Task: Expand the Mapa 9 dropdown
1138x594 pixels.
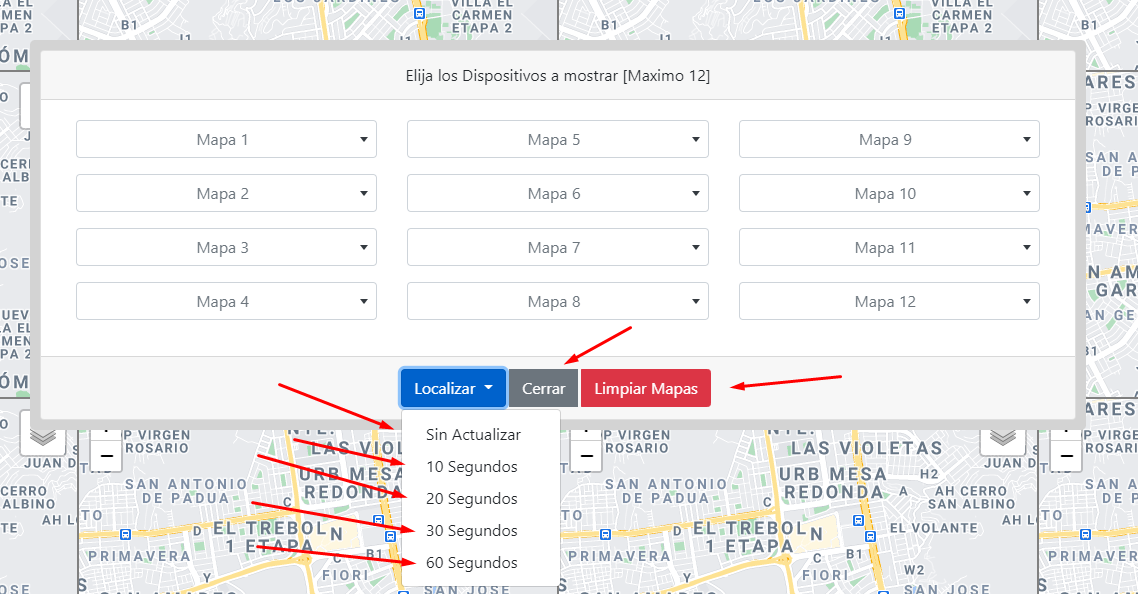Action: coord(888,140)
